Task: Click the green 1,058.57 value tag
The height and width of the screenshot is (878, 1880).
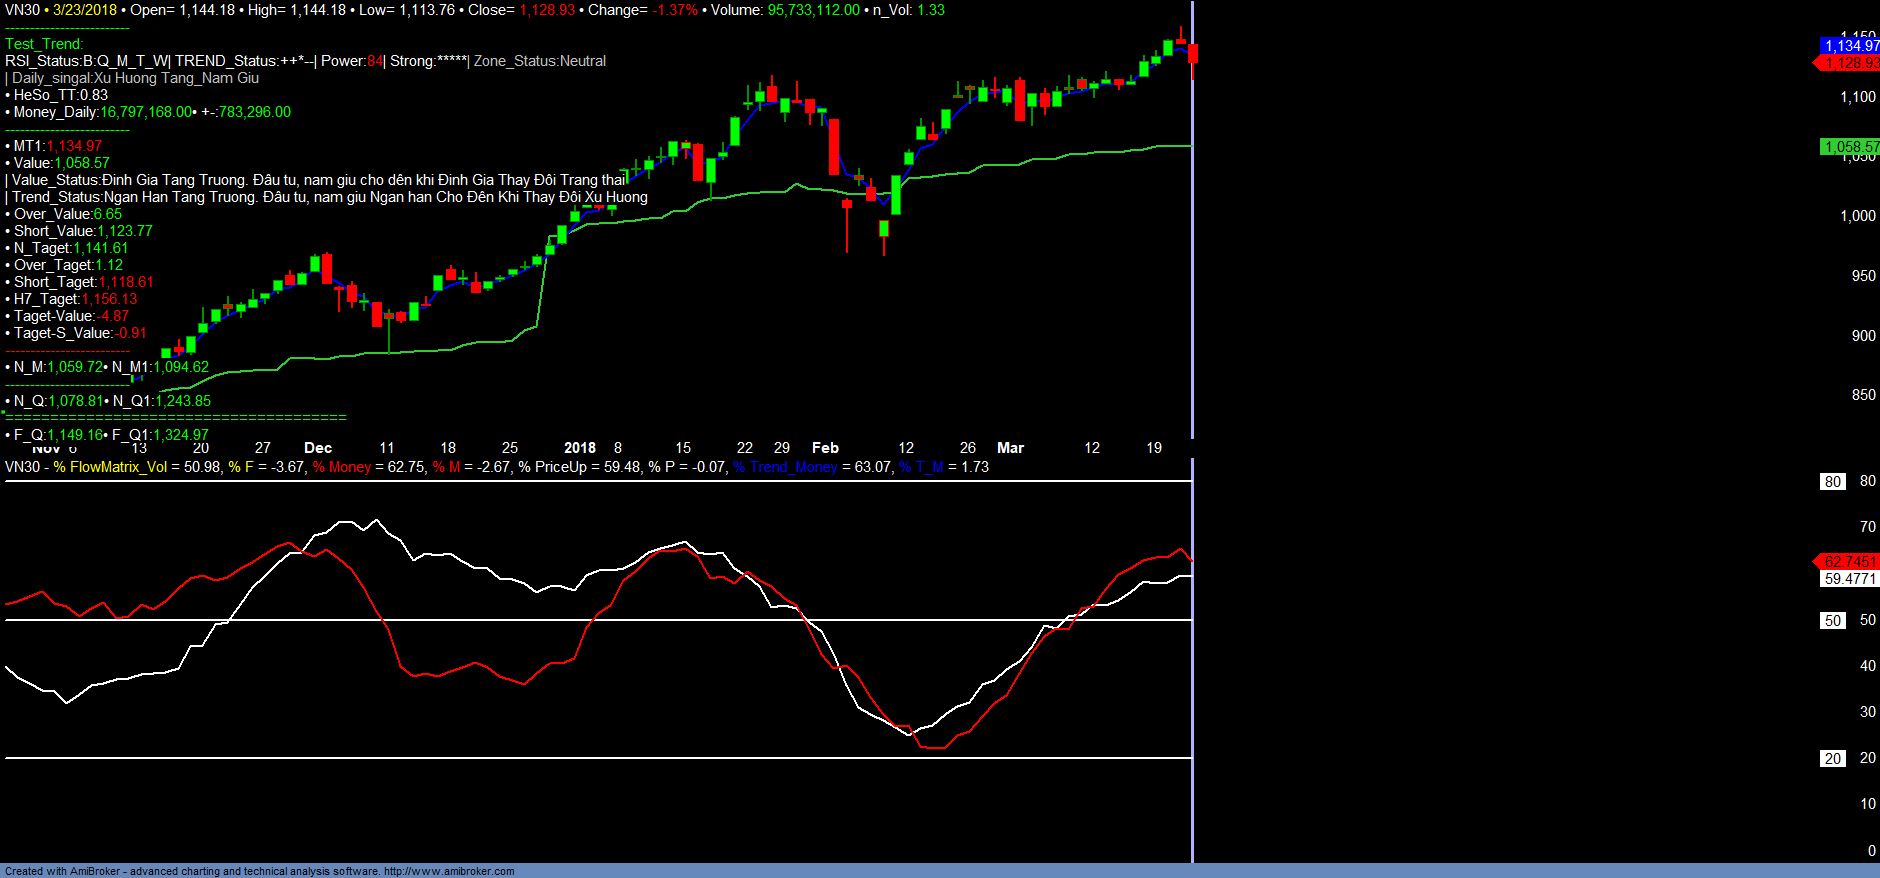Action: (x=1850, y=147)
